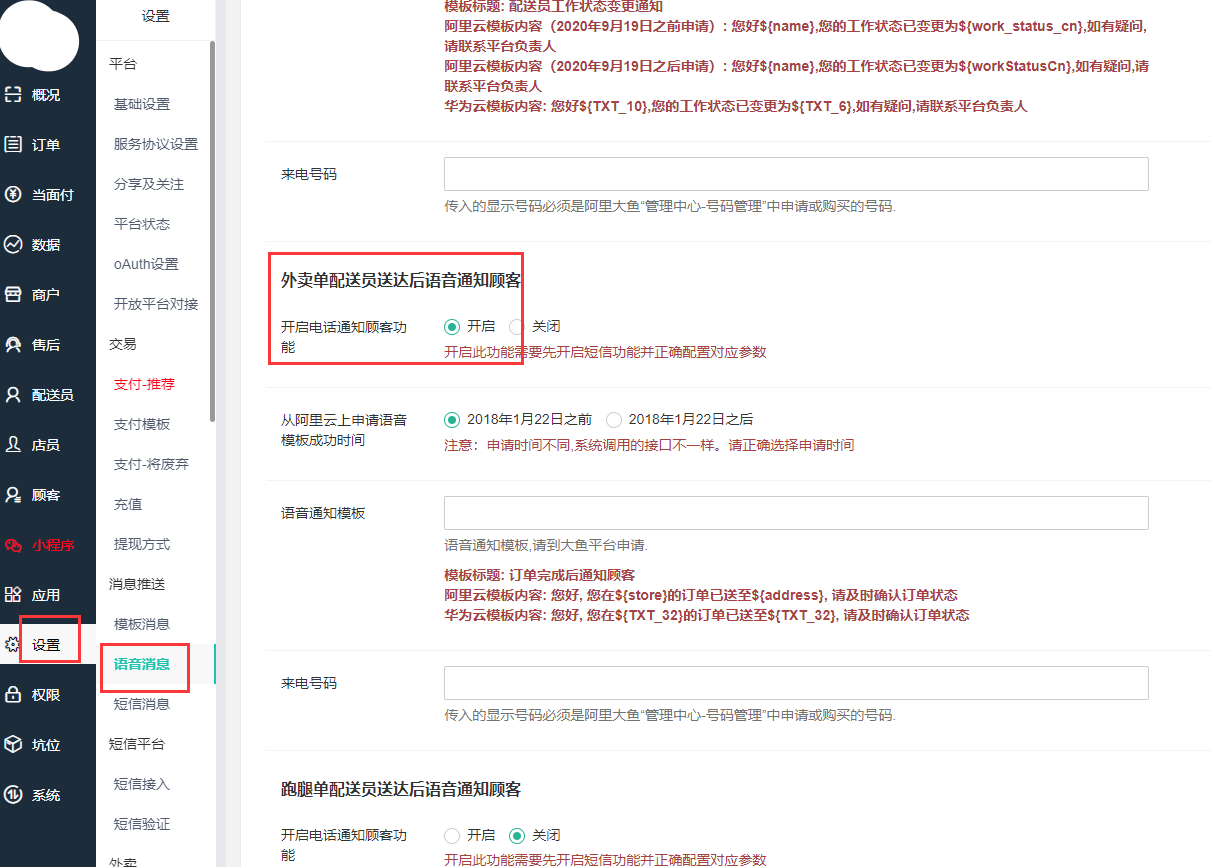
Task: Click the 订单 main navigation label
Action: tap(46, 145)
